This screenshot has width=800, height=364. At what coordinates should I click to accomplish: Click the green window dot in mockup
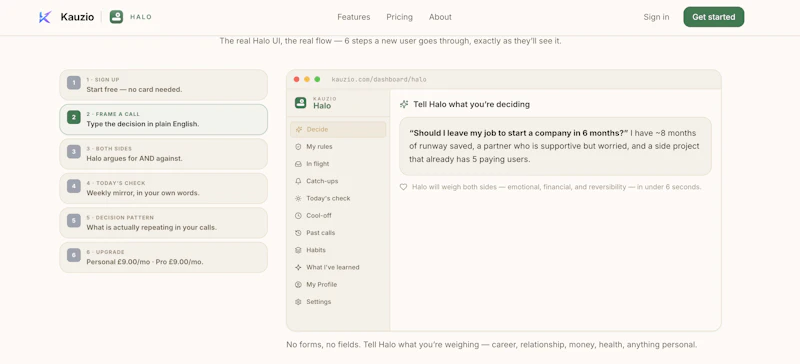(x=317, y=79)
